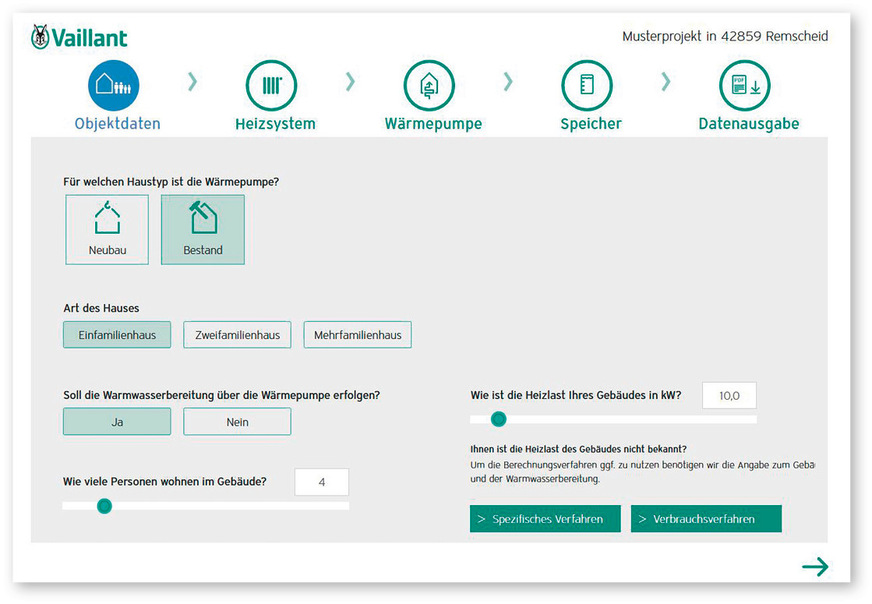Open Spezifisches Verfahren calculation
This screenshot has height=604, width=872.
tap(545, 519)
